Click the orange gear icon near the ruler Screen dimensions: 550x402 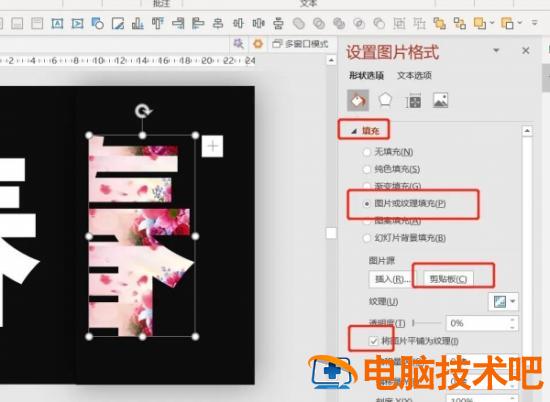[x=258, y=44]
